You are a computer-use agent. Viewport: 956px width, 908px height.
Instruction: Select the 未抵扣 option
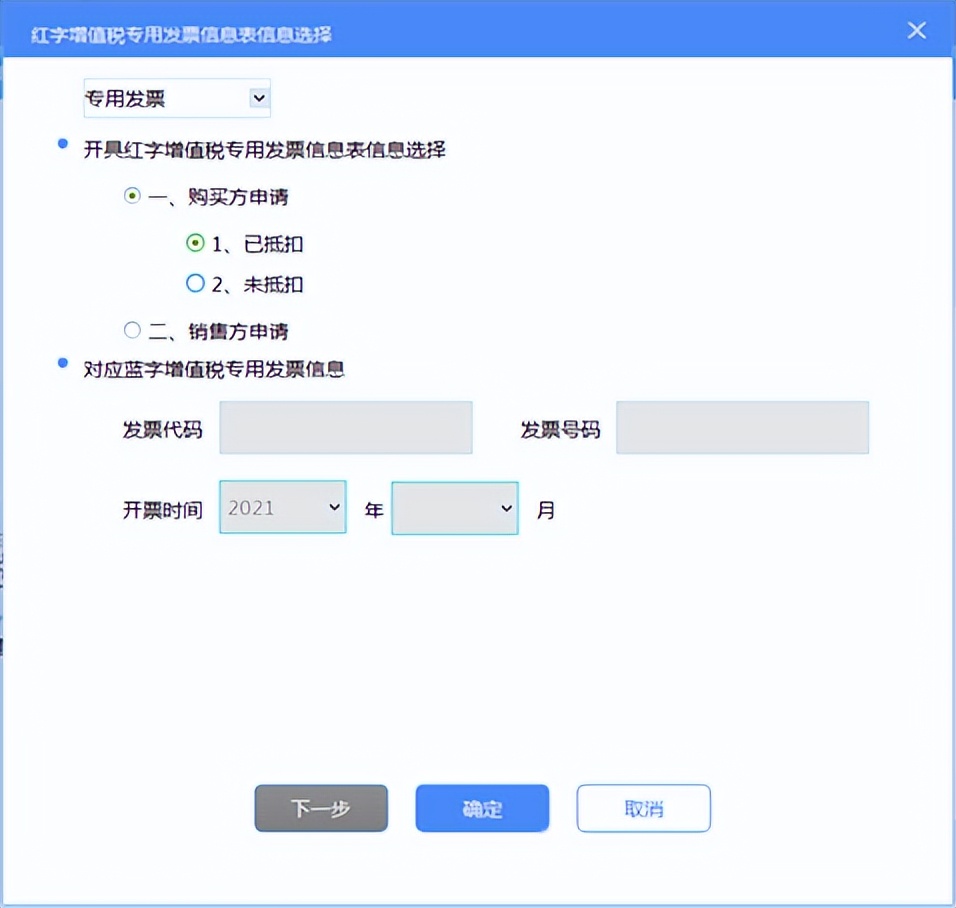point(196,284)
